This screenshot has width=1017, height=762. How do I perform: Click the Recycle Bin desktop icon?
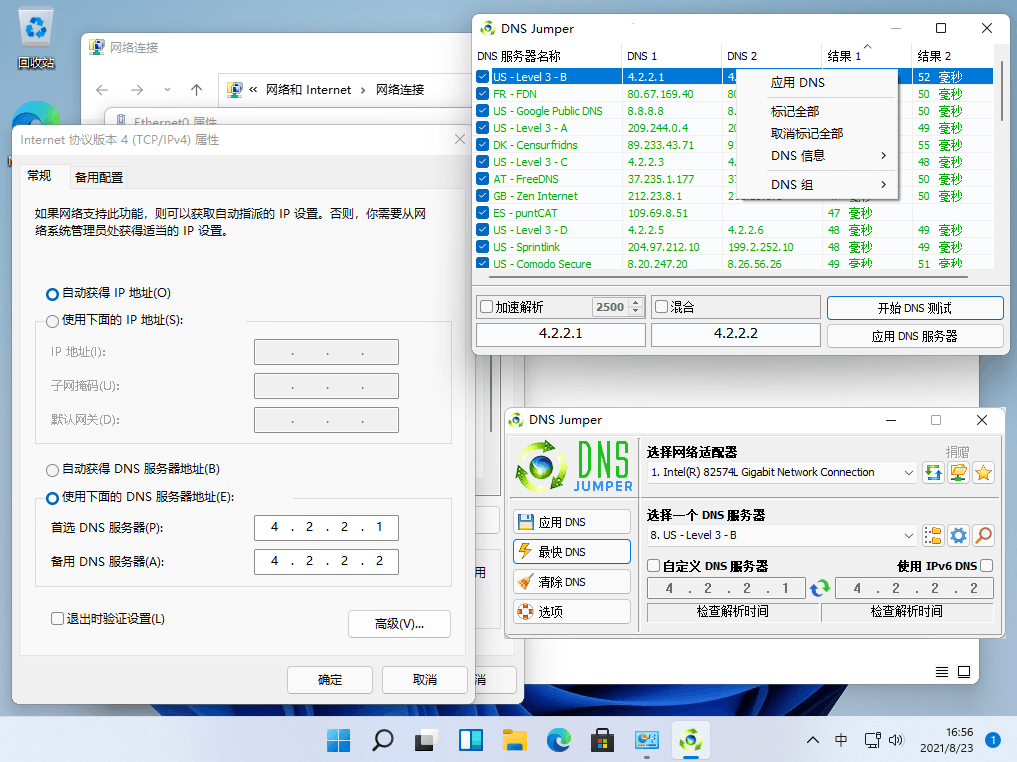[36, 39]
